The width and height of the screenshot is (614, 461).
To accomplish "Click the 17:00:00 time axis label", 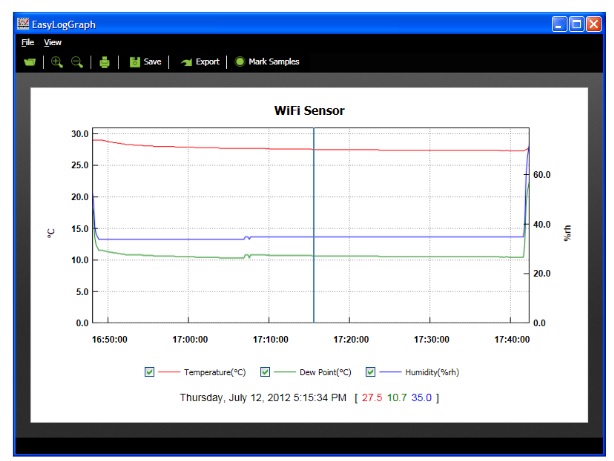I will coord(190,340).
